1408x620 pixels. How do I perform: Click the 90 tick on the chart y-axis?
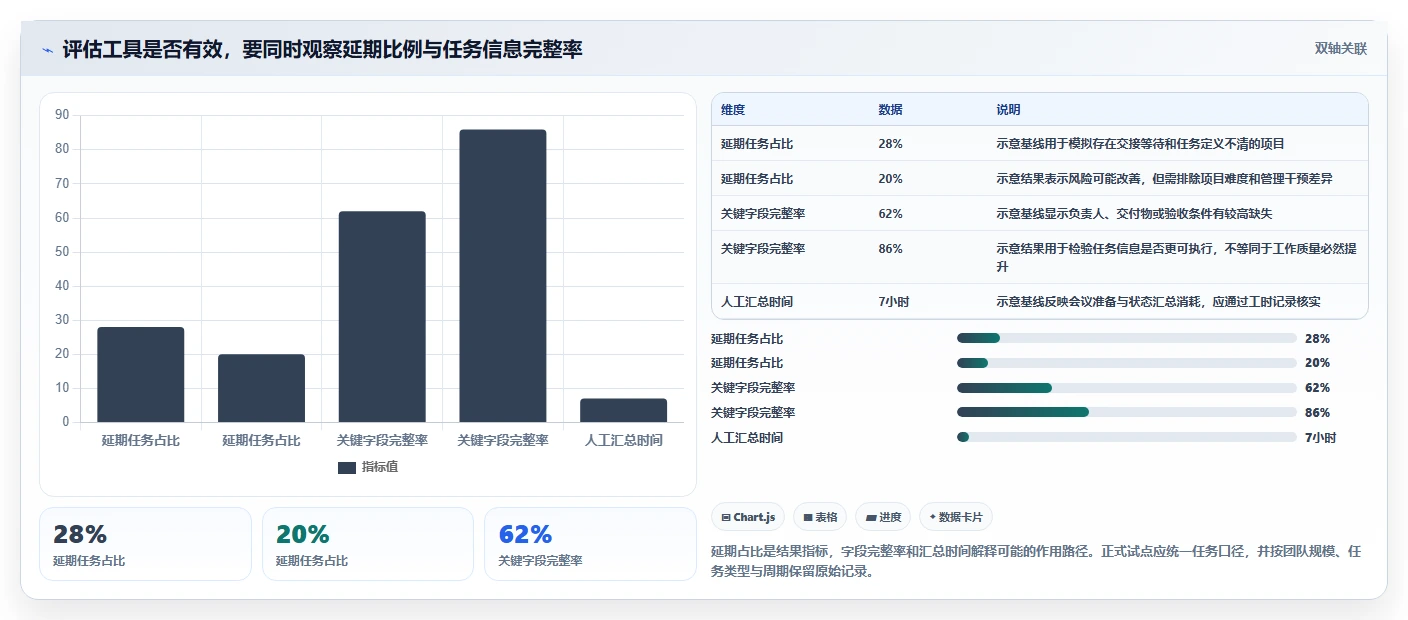62,115
